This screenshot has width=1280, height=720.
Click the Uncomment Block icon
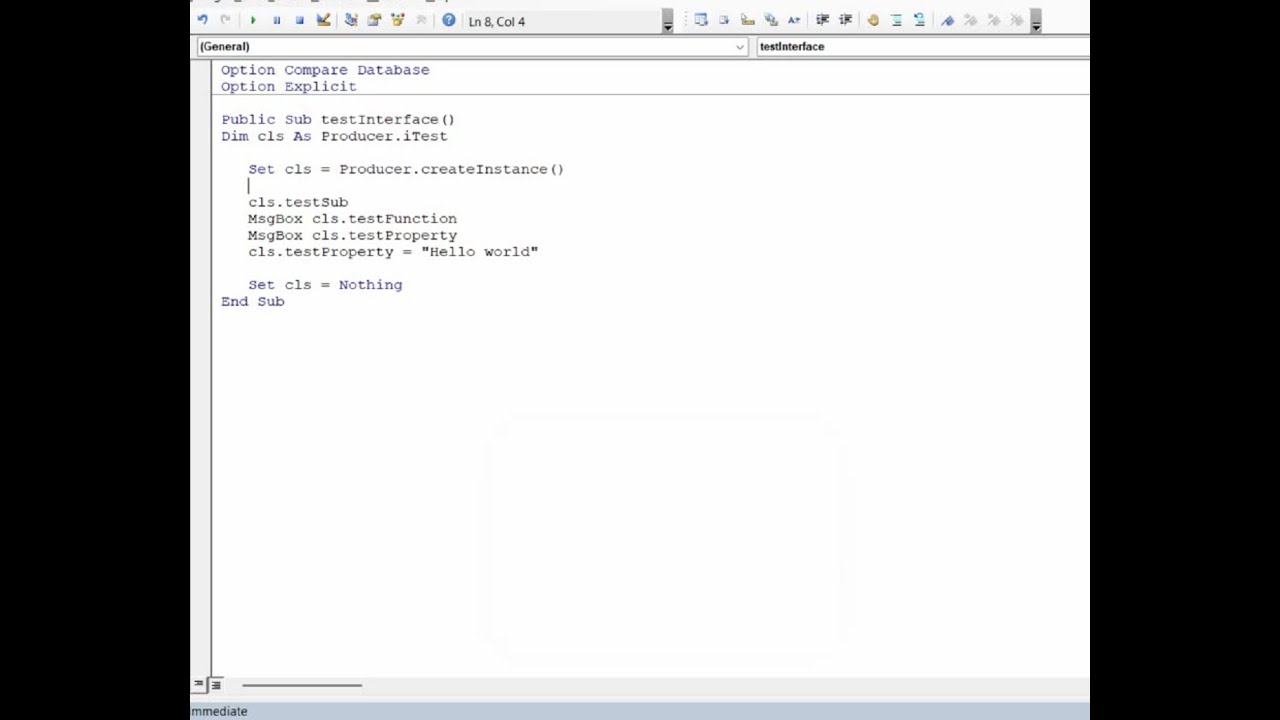tap(919, 20)
